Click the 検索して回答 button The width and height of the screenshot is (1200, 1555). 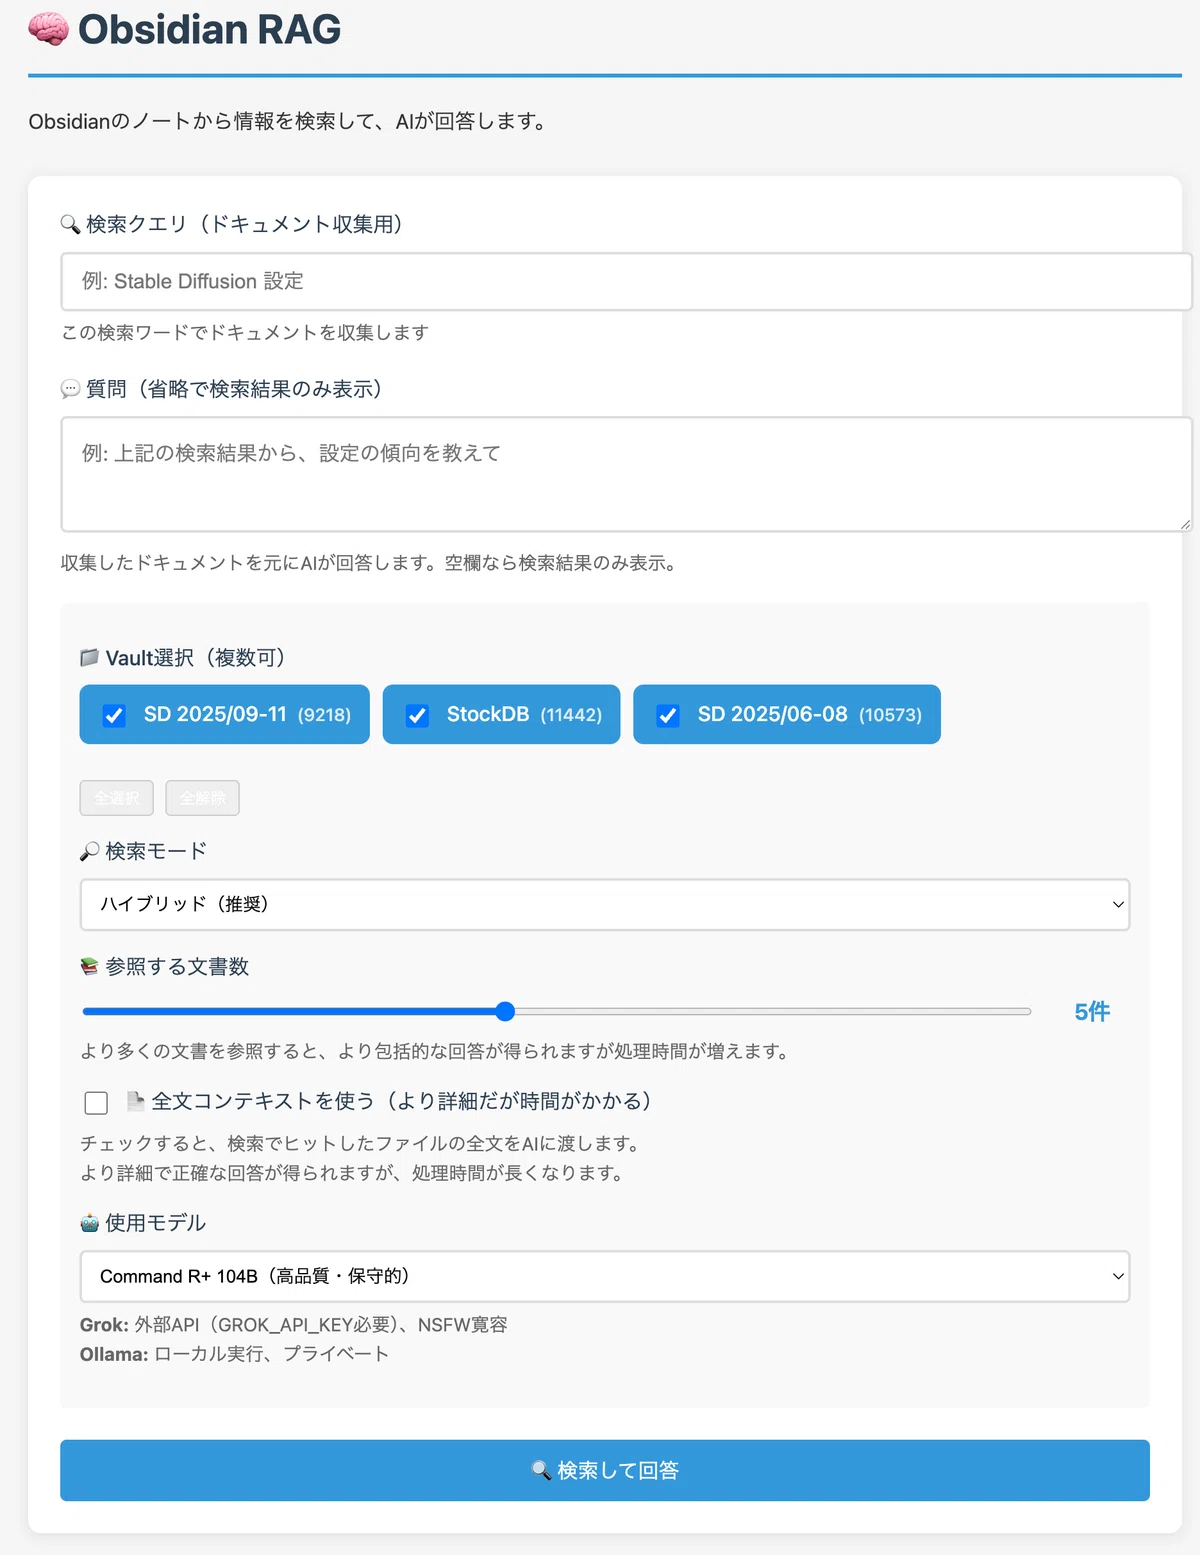[605, 1470]
